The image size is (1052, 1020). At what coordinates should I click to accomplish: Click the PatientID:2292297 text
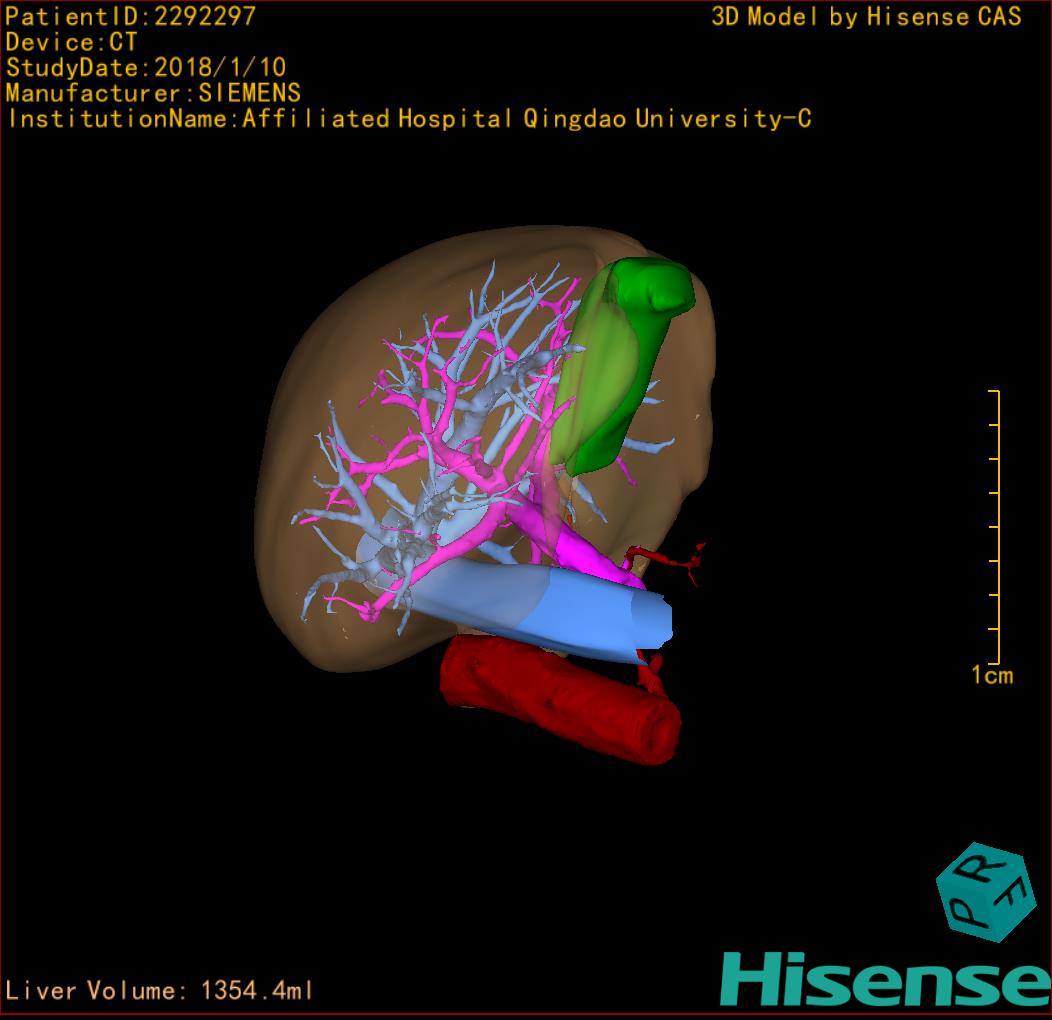[x=131, y=16]
